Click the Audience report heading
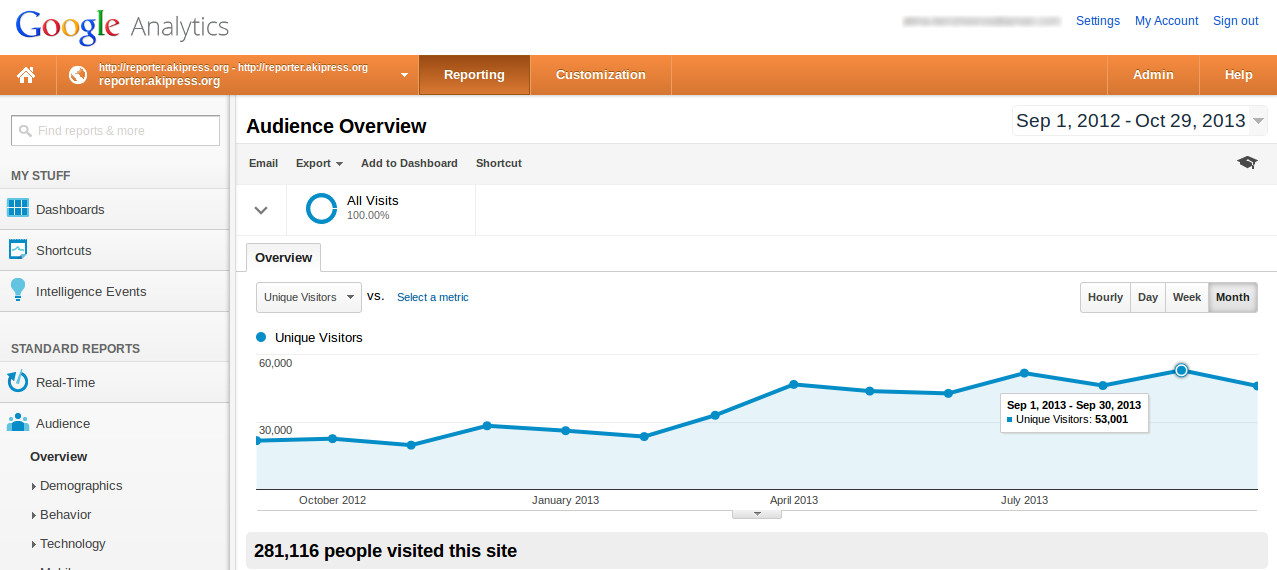 coord(63,424)
